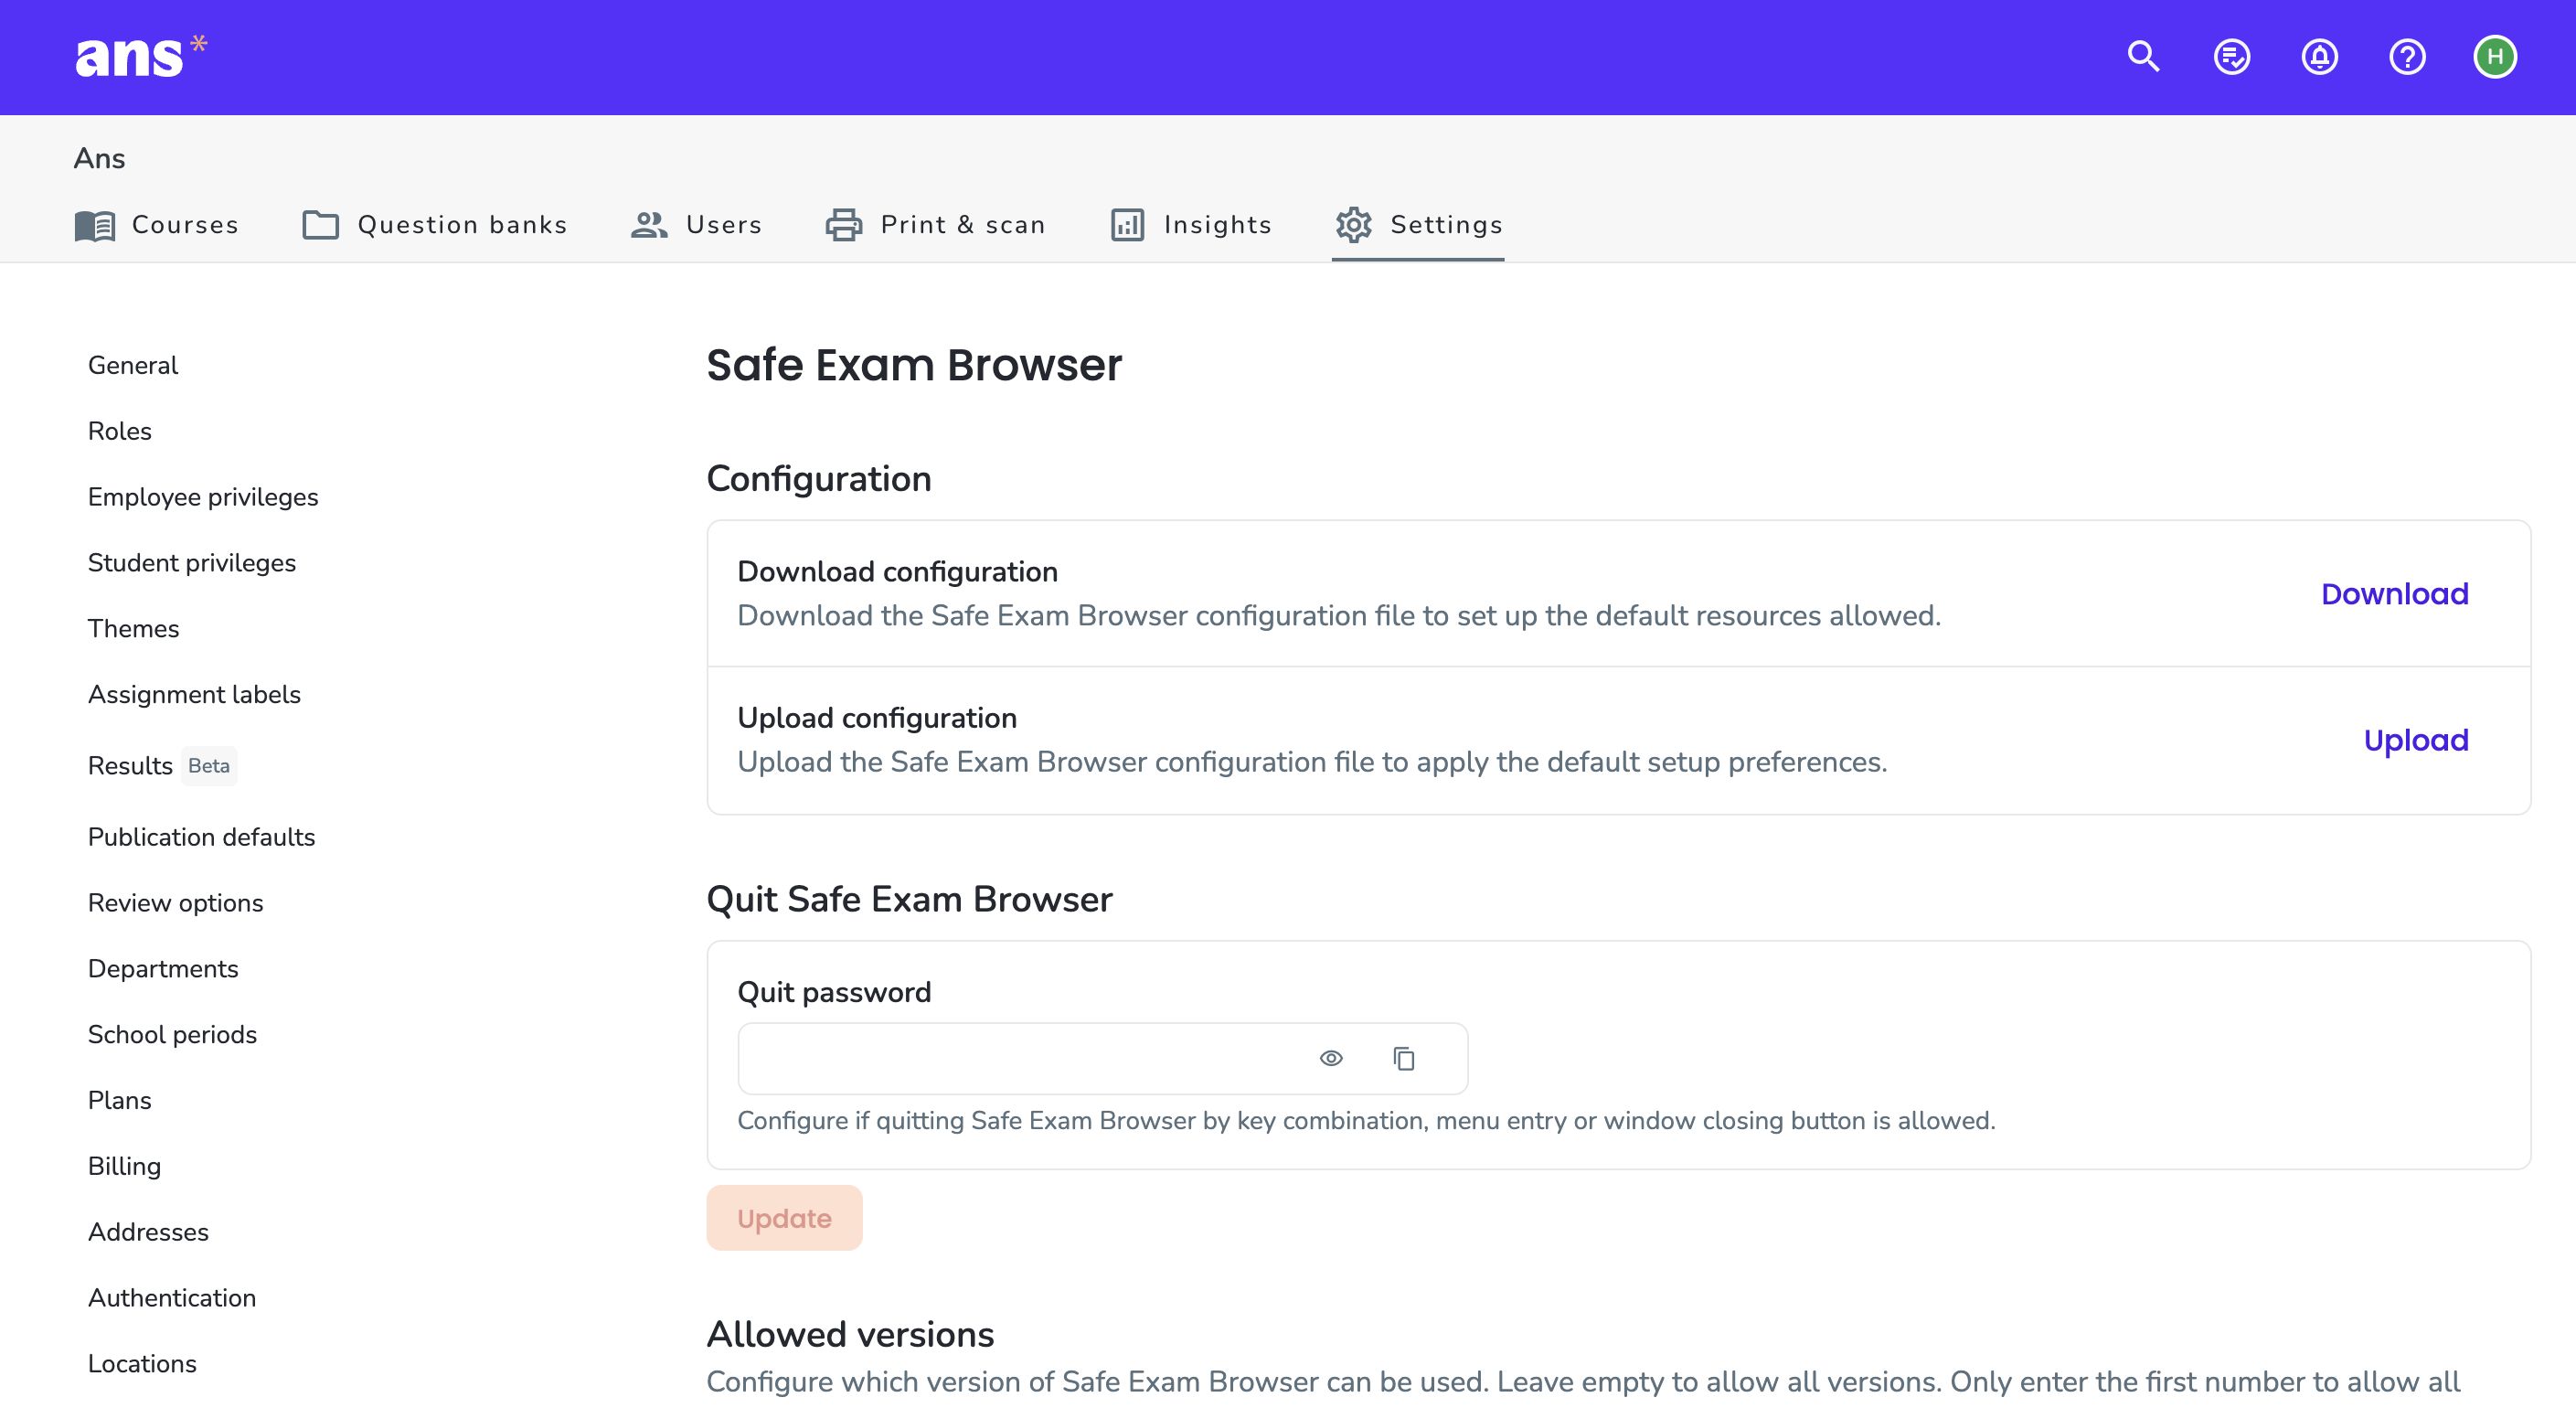Open the search magnifier icon
2576x1408 pixels.
click(x=2143, y=56)
